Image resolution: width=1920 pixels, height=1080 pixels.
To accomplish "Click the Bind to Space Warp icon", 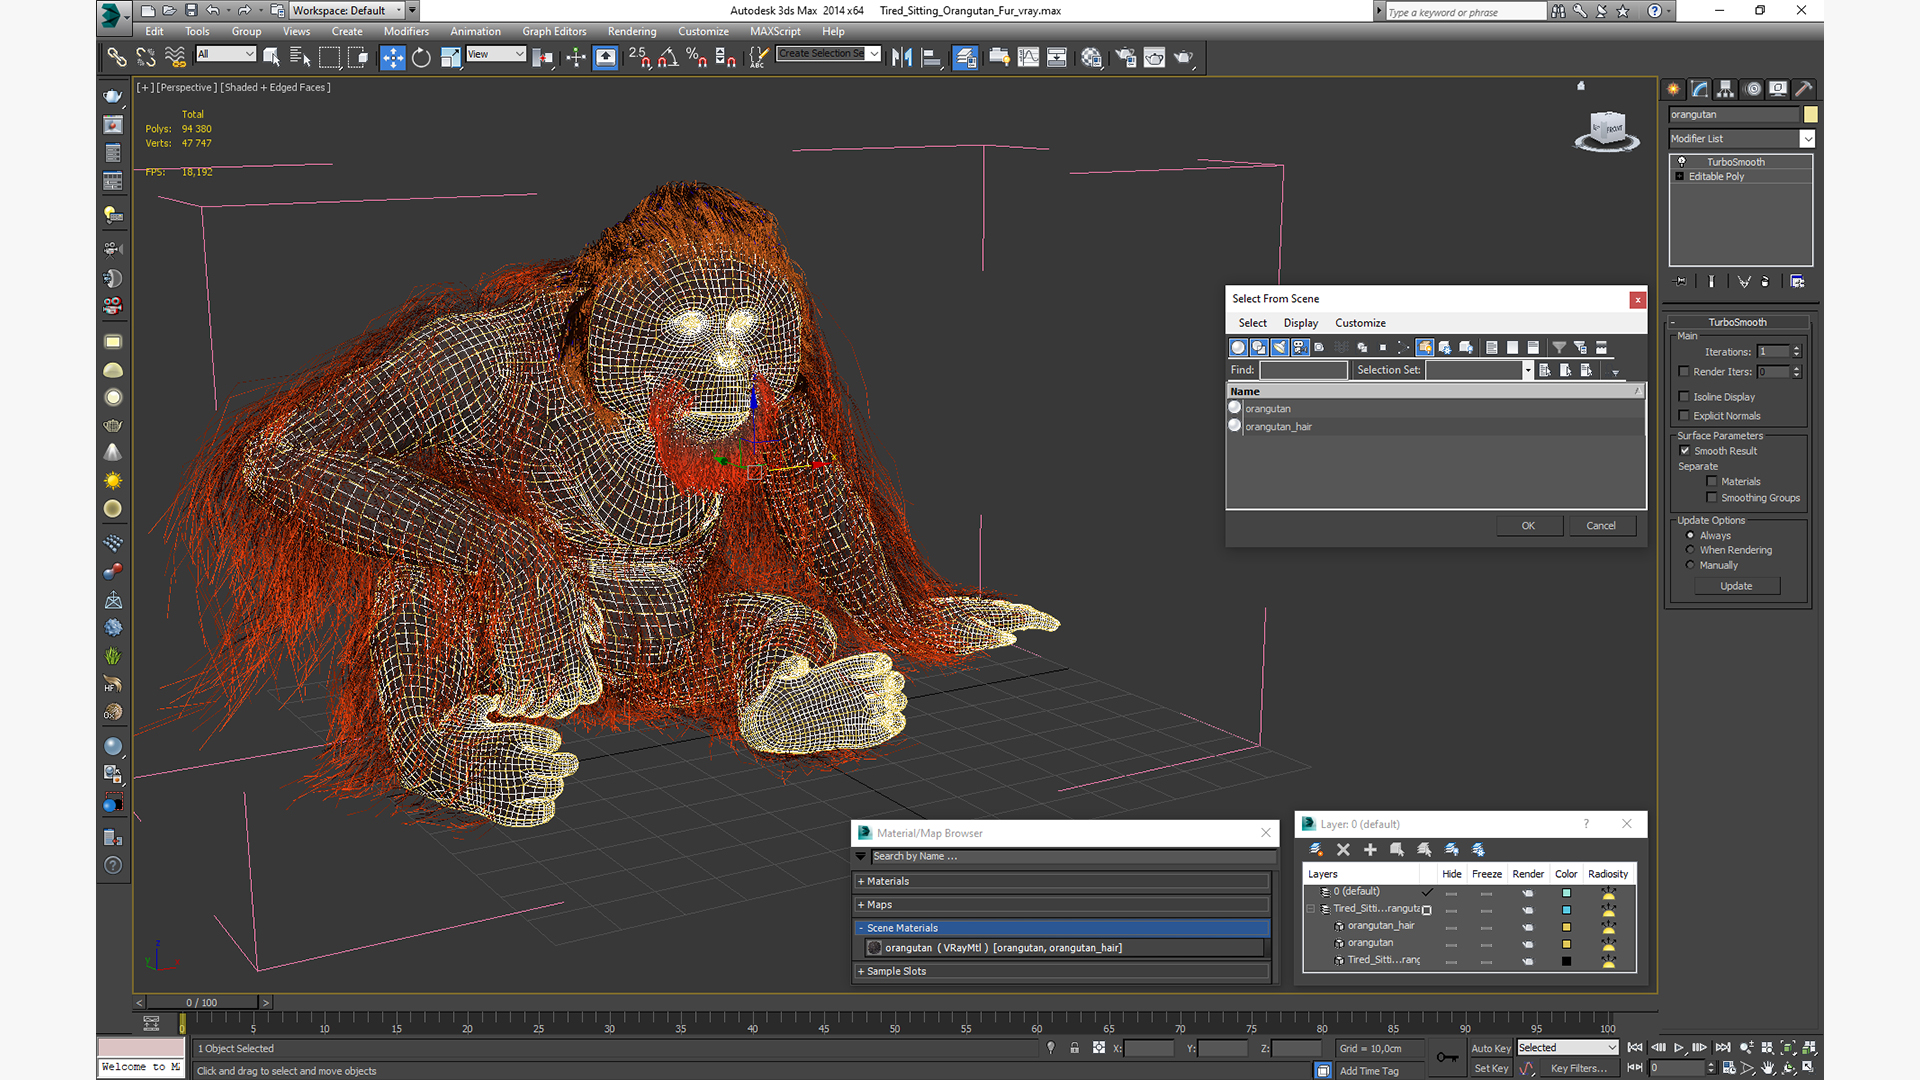I will pyautogui.click(x=175, y=58).
